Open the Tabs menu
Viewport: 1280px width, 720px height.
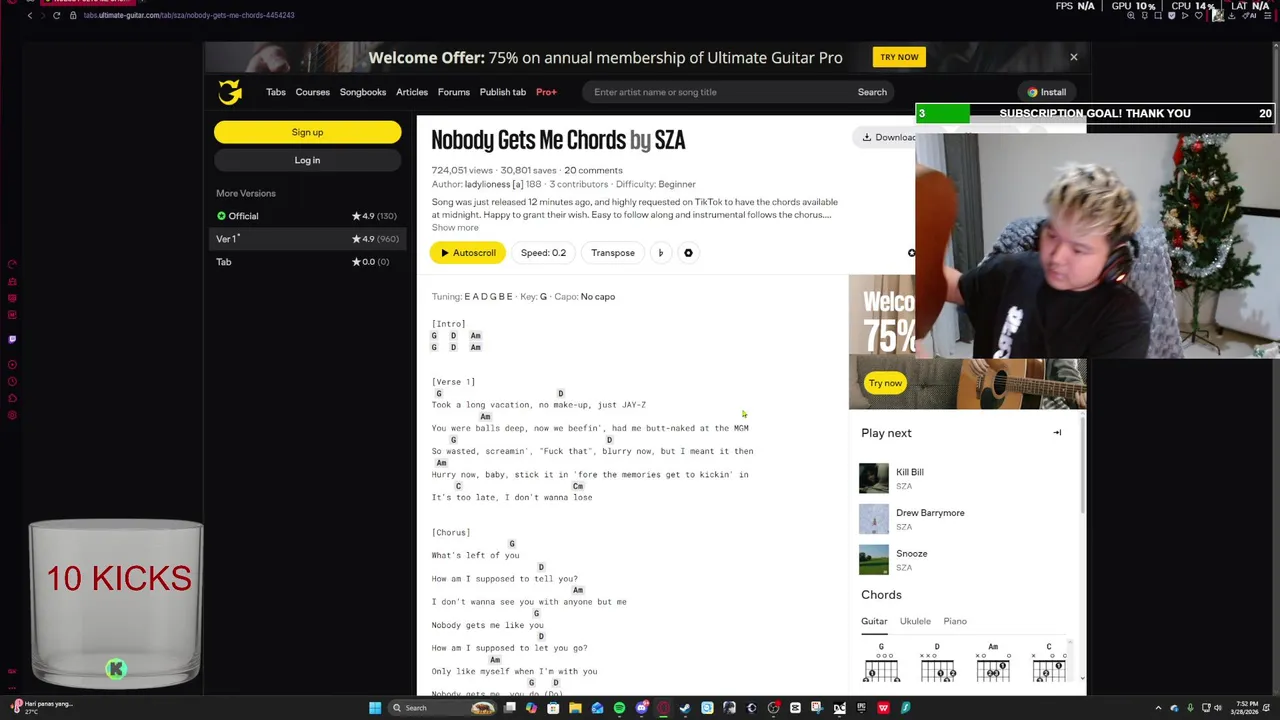pos(276,92)
